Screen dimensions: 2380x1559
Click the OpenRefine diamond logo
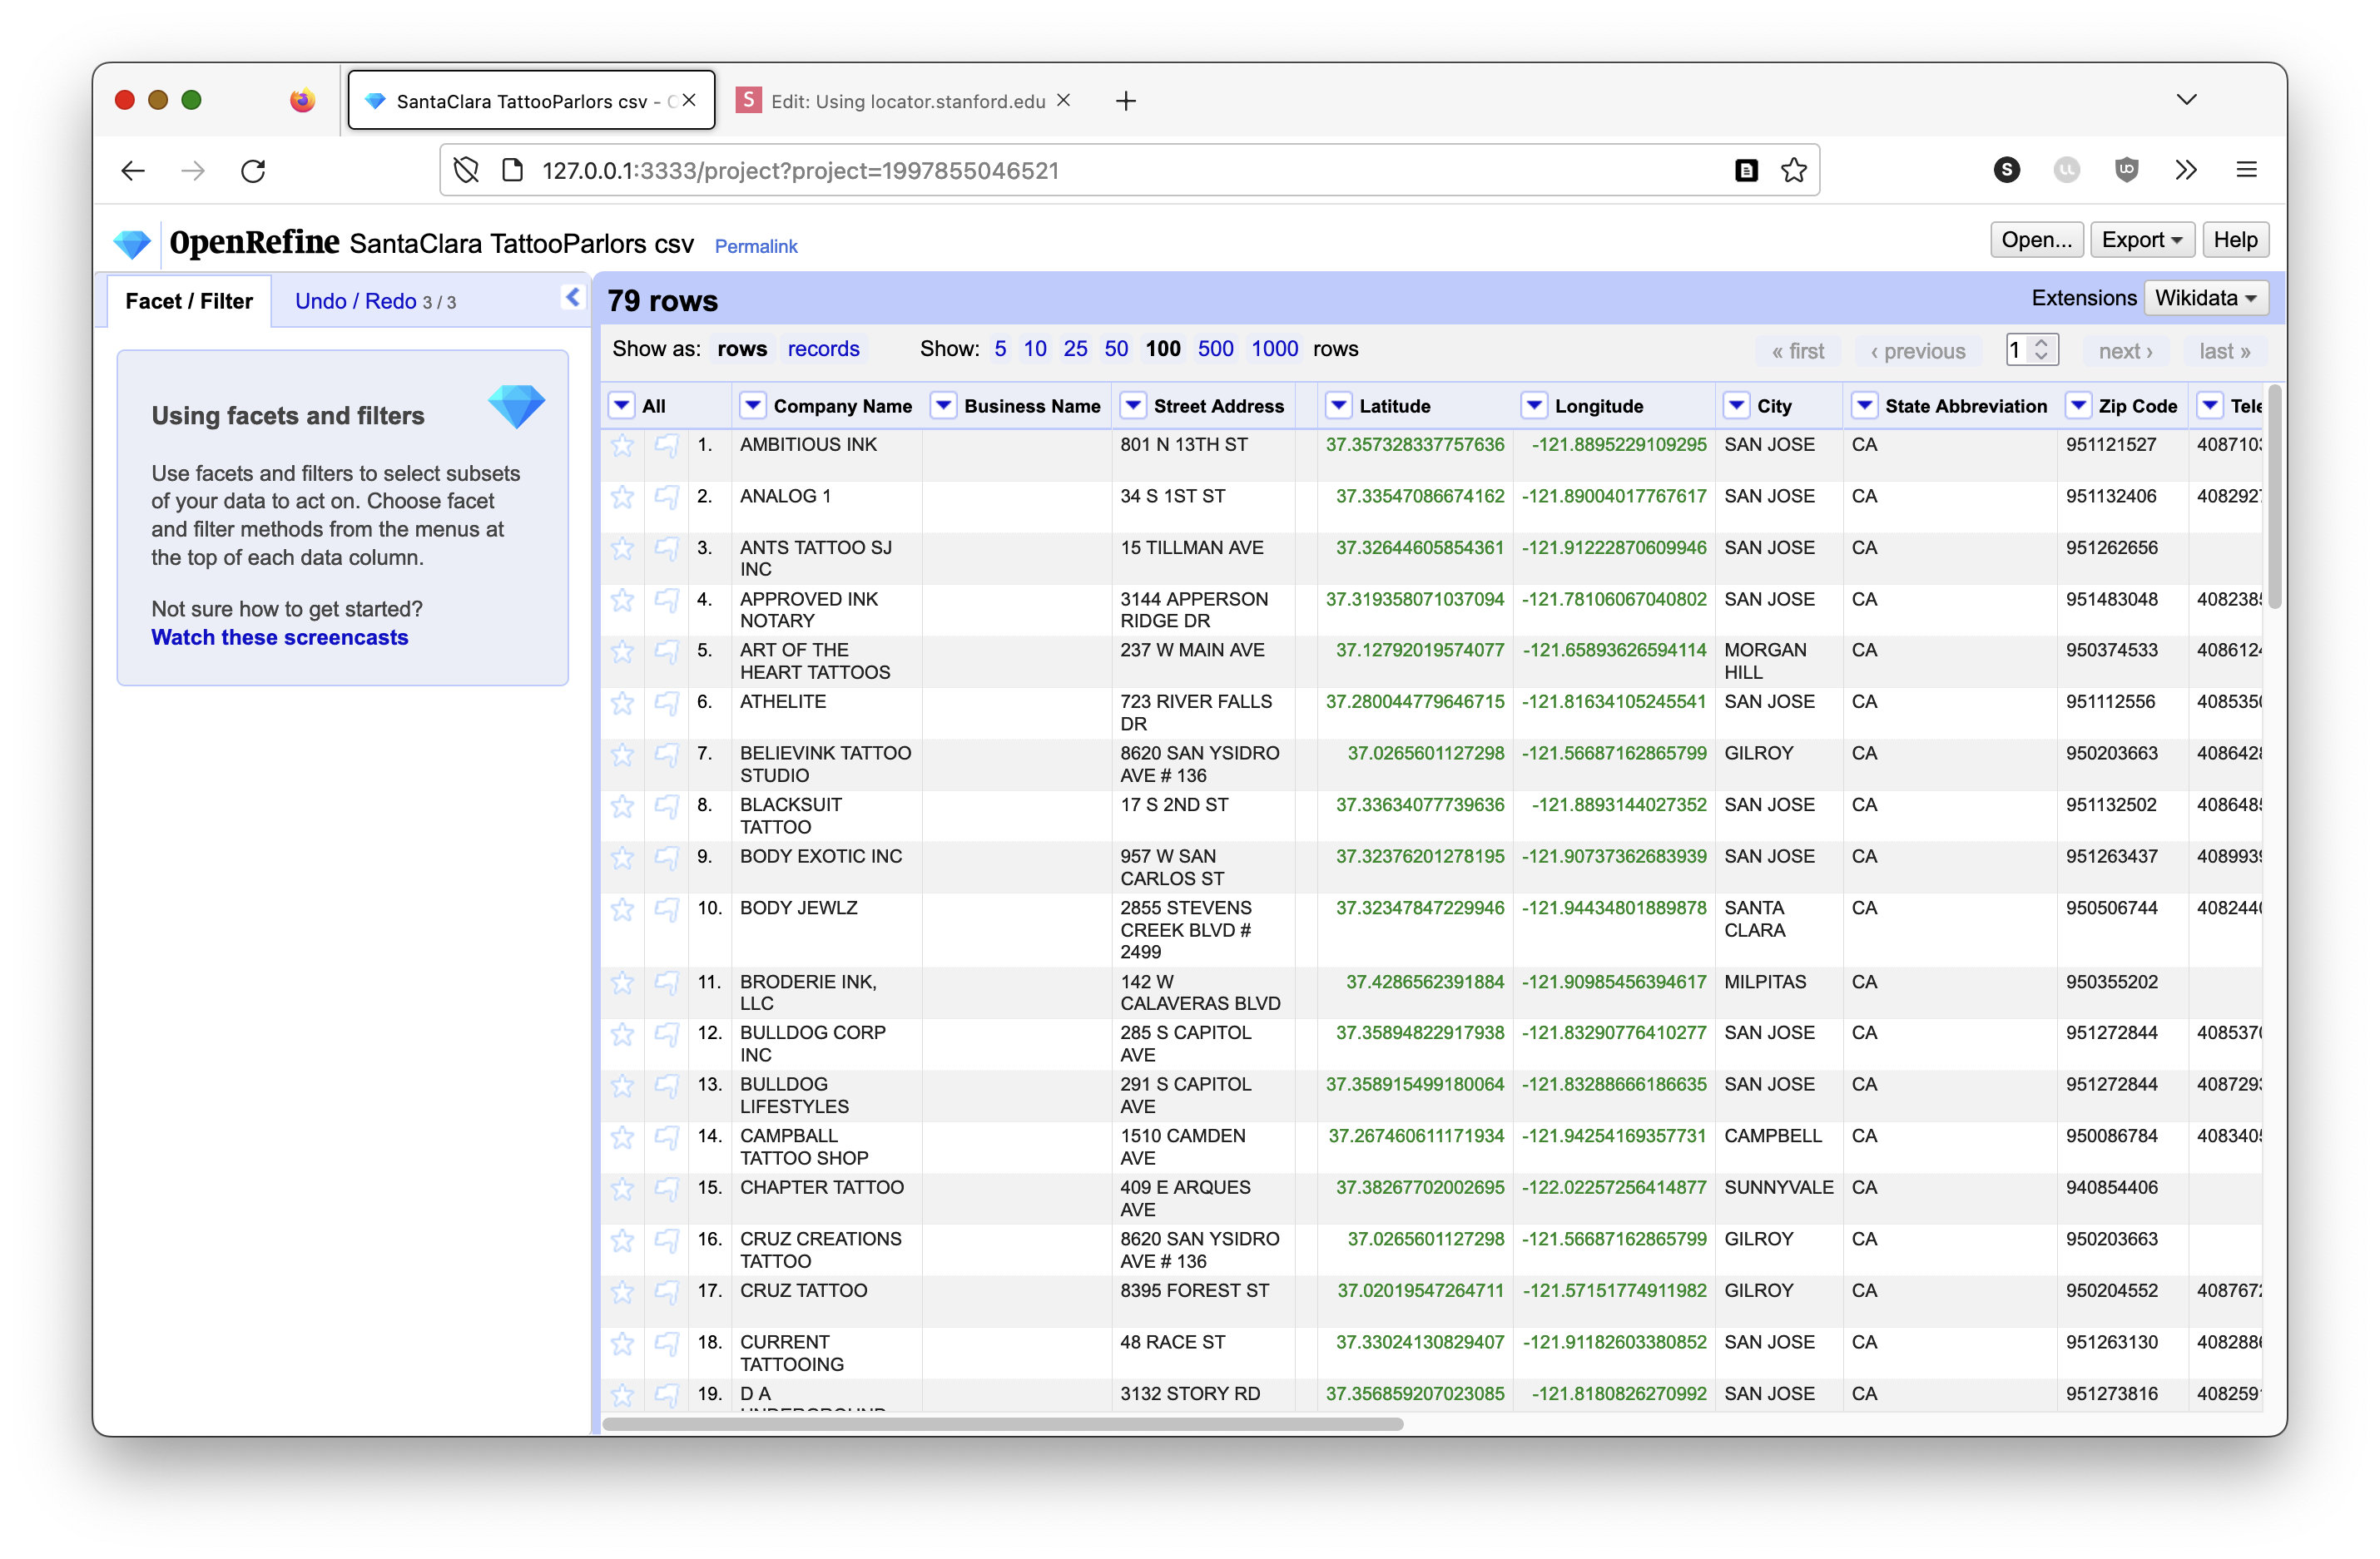click(132, 243)
